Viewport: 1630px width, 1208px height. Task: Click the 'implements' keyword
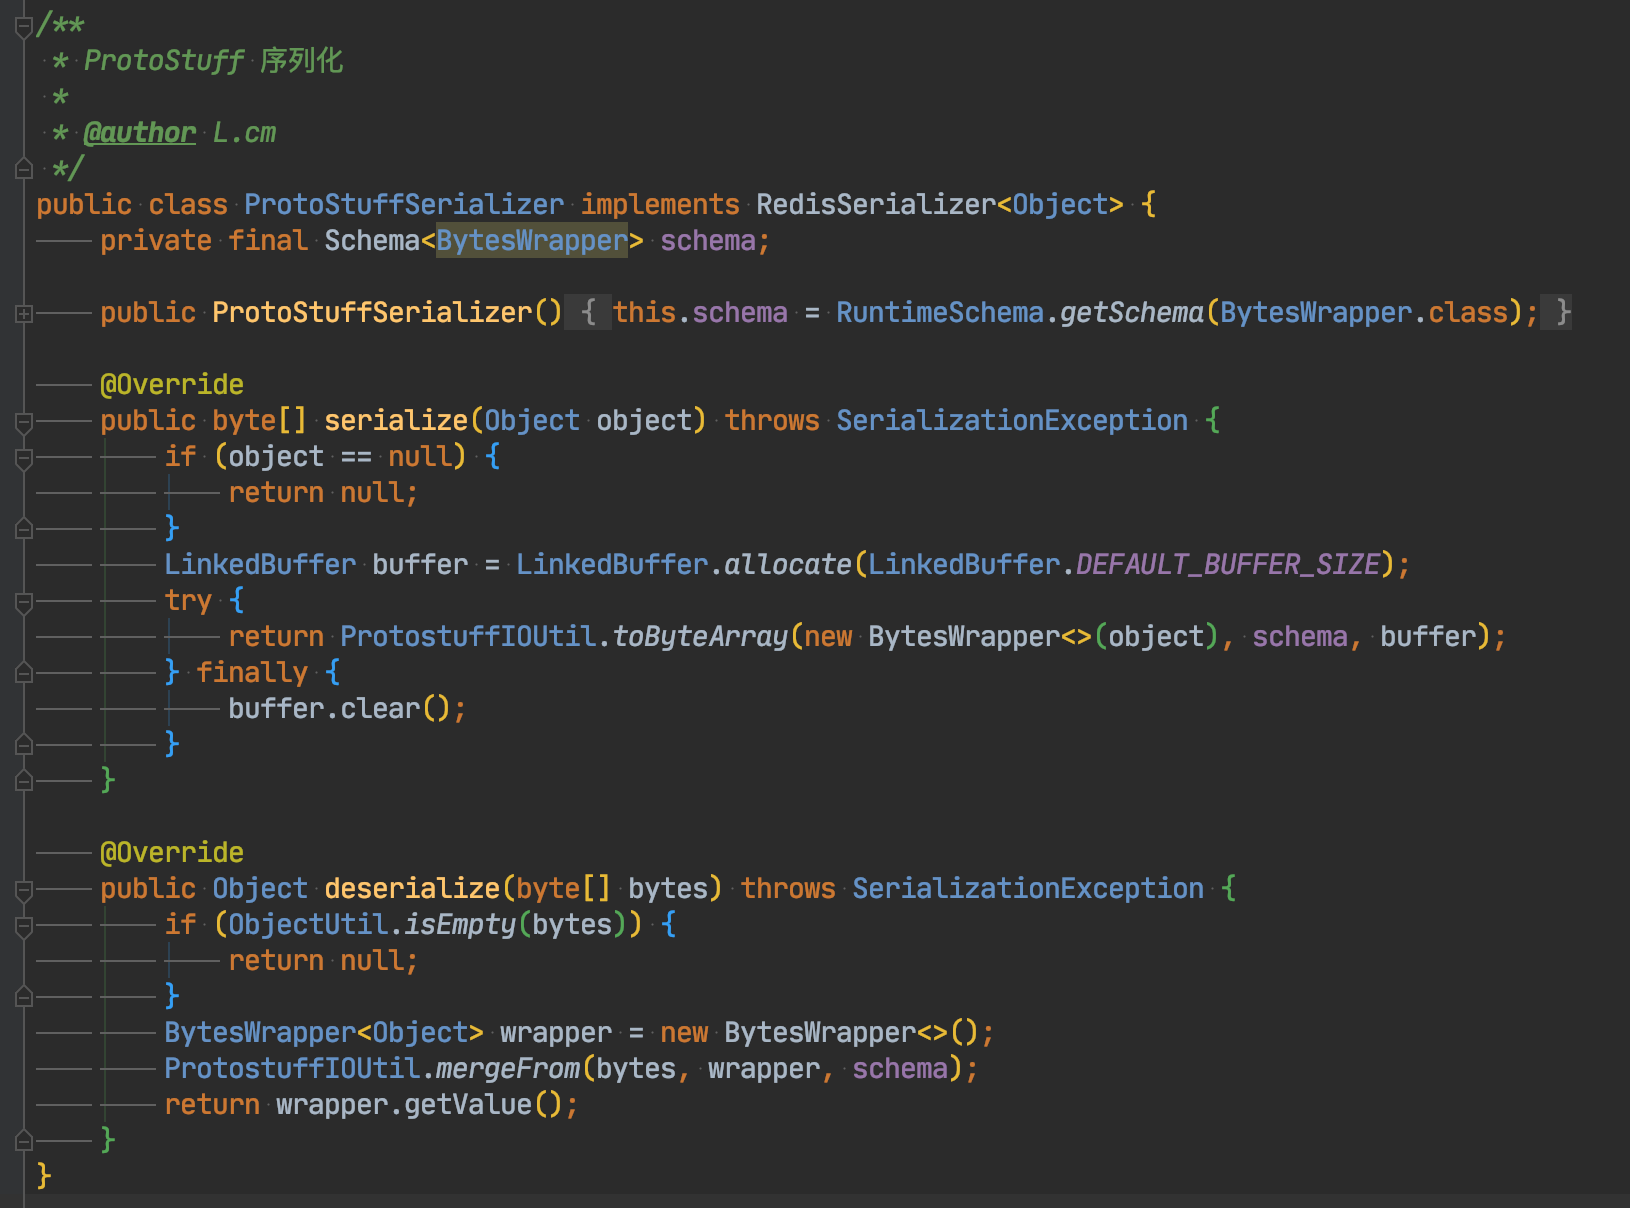click(660, 204)
